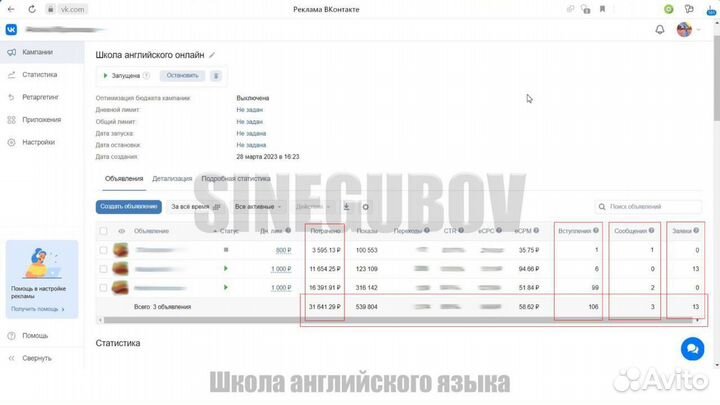Open Статистика in sidebar

pos(42,74)
